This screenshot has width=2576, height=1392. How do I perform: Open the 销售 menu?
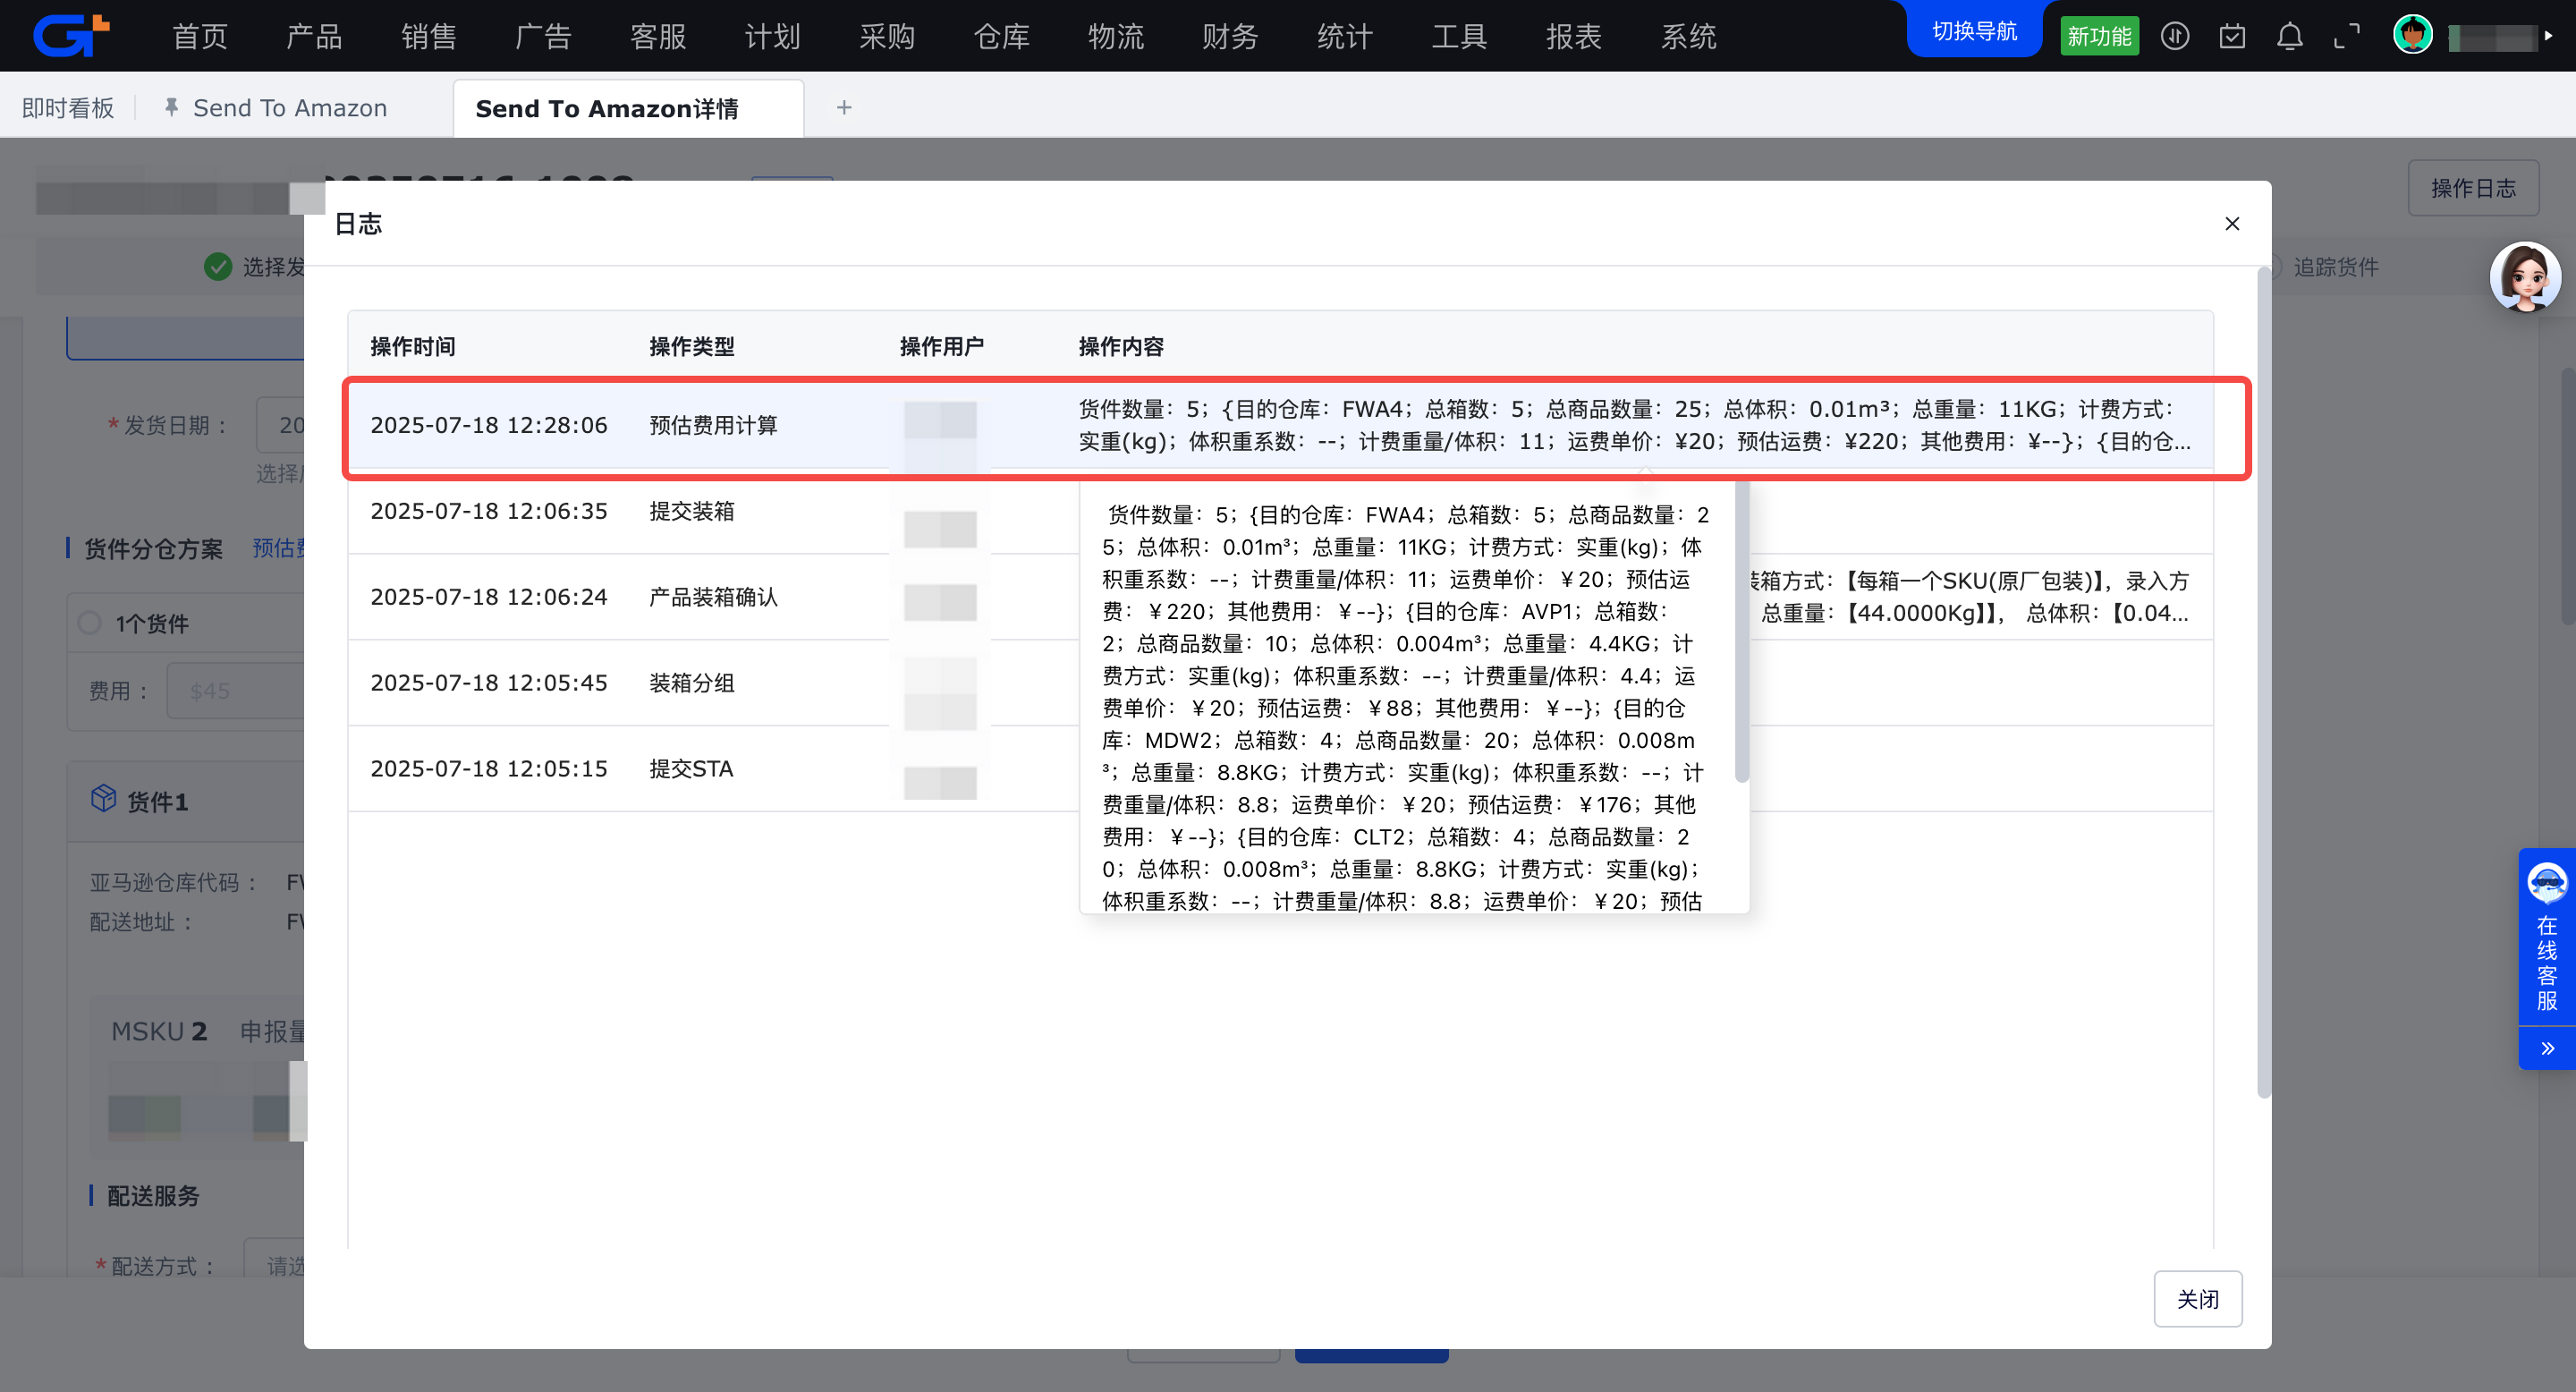[x=429, y=37]
